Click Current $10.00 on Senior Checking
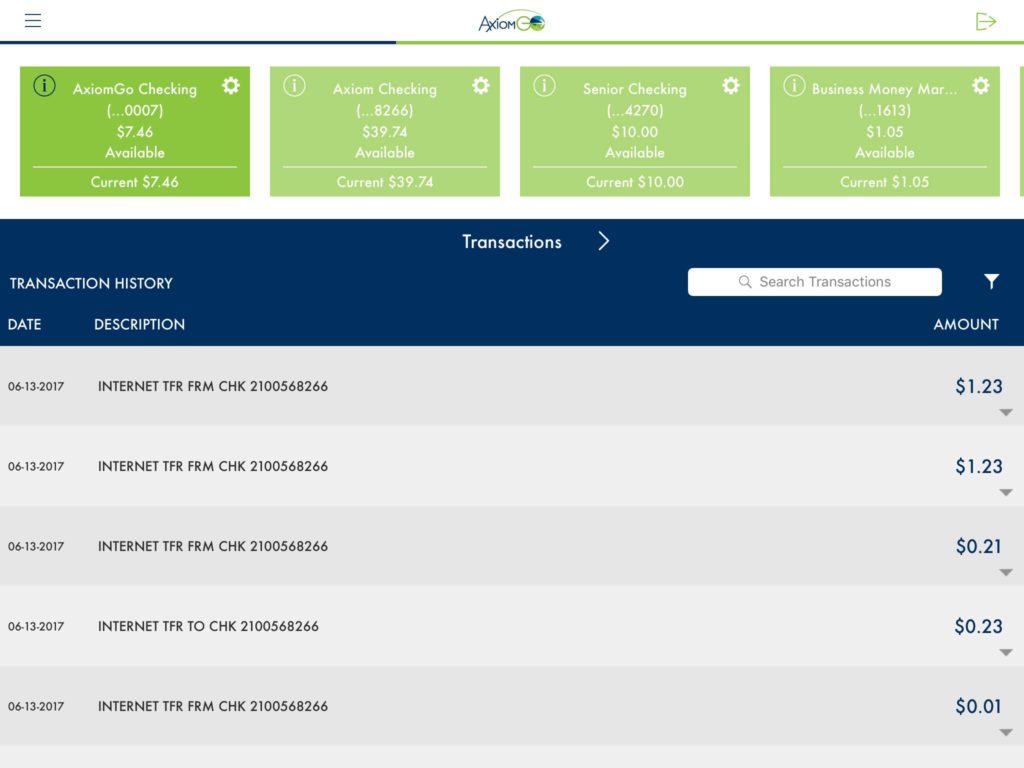The image size is (1024, 768). coord(635,182)
